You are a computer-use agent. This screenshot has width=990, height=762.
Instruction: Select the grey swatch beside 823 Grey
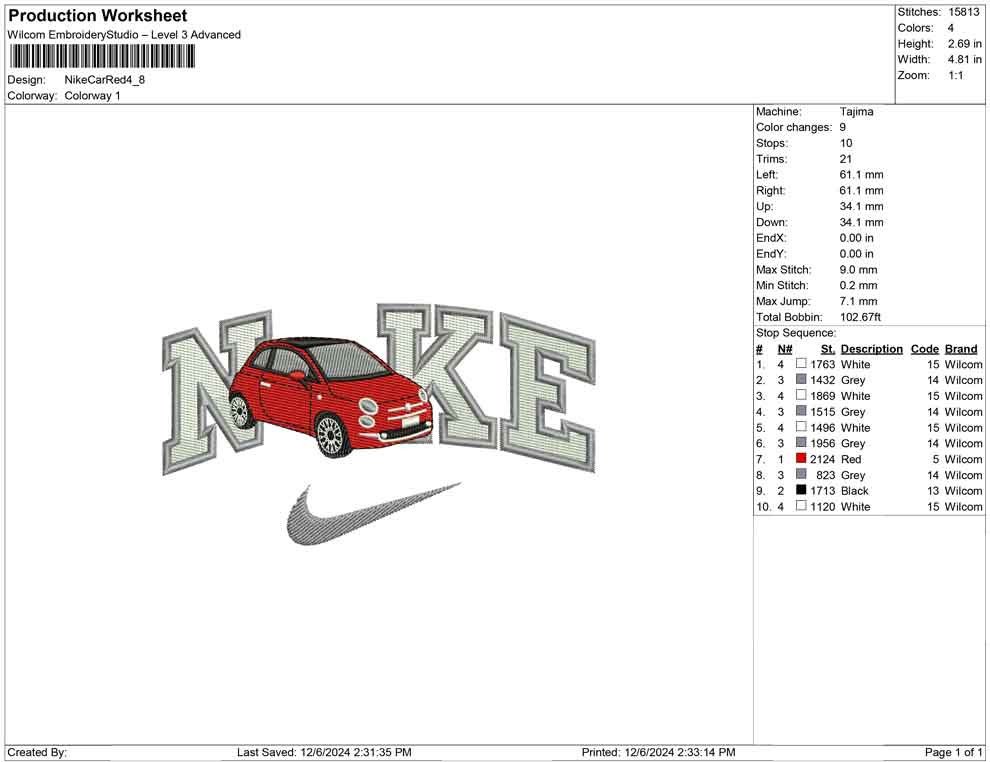pos(801,474)
